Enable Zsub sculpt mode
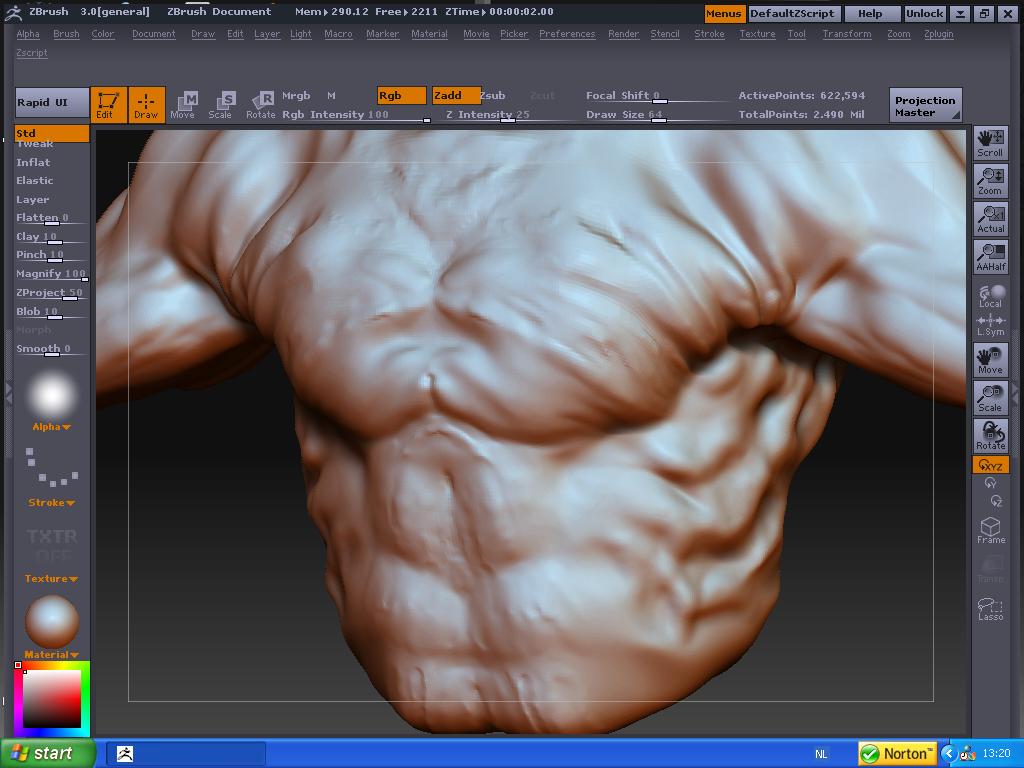This screenshot has width=1024, height=768. click(x=493, y=95)
